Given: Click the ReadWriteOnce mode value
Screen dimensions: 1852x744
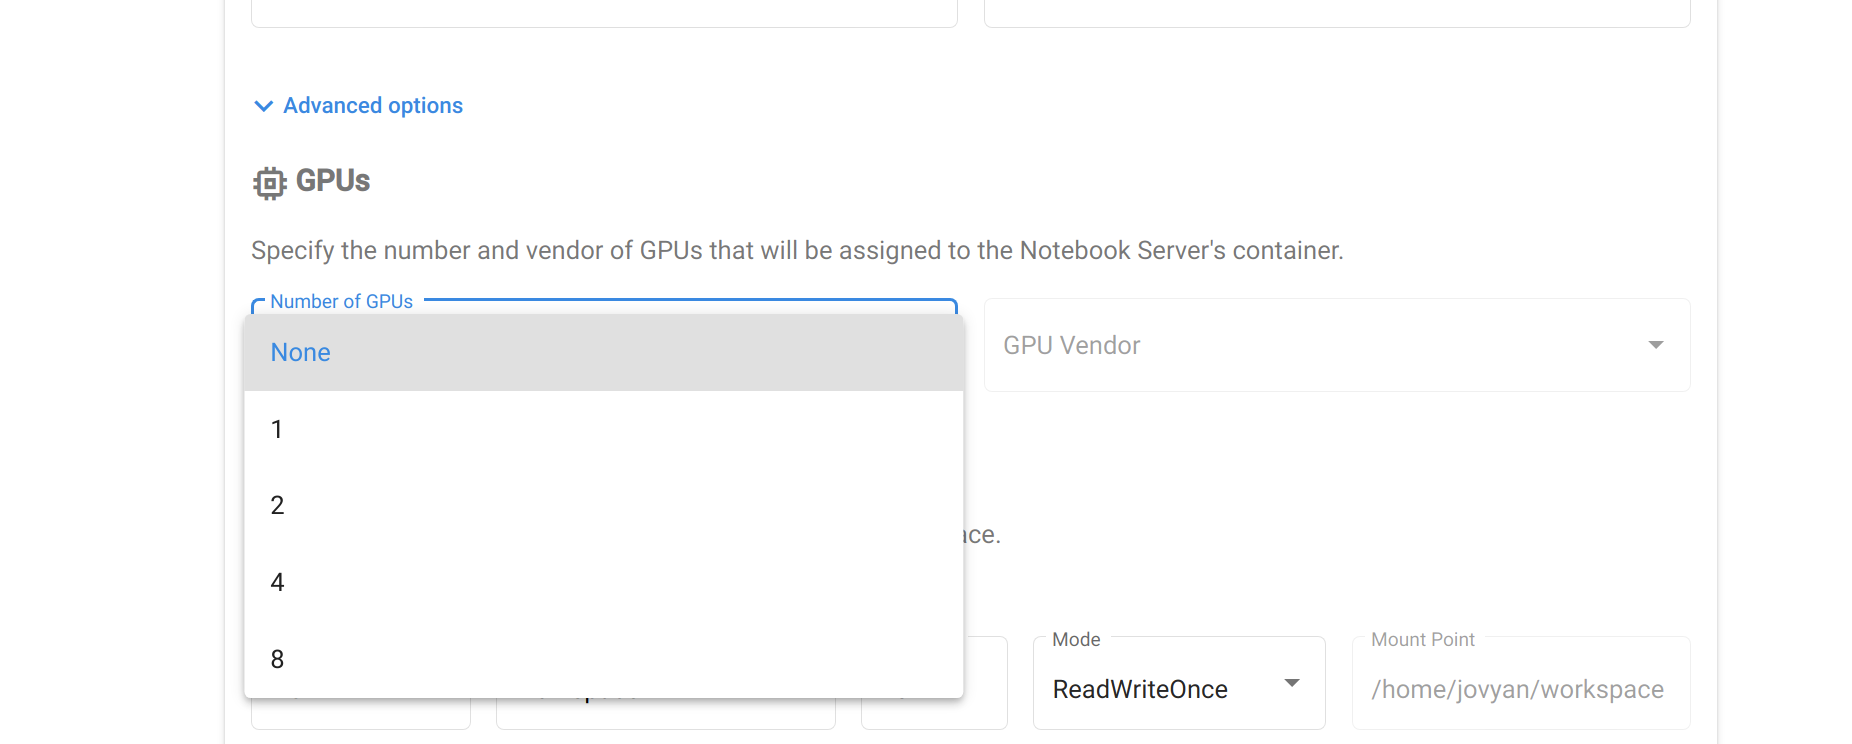Looking at the screenshot, I should coord(1140,688).
